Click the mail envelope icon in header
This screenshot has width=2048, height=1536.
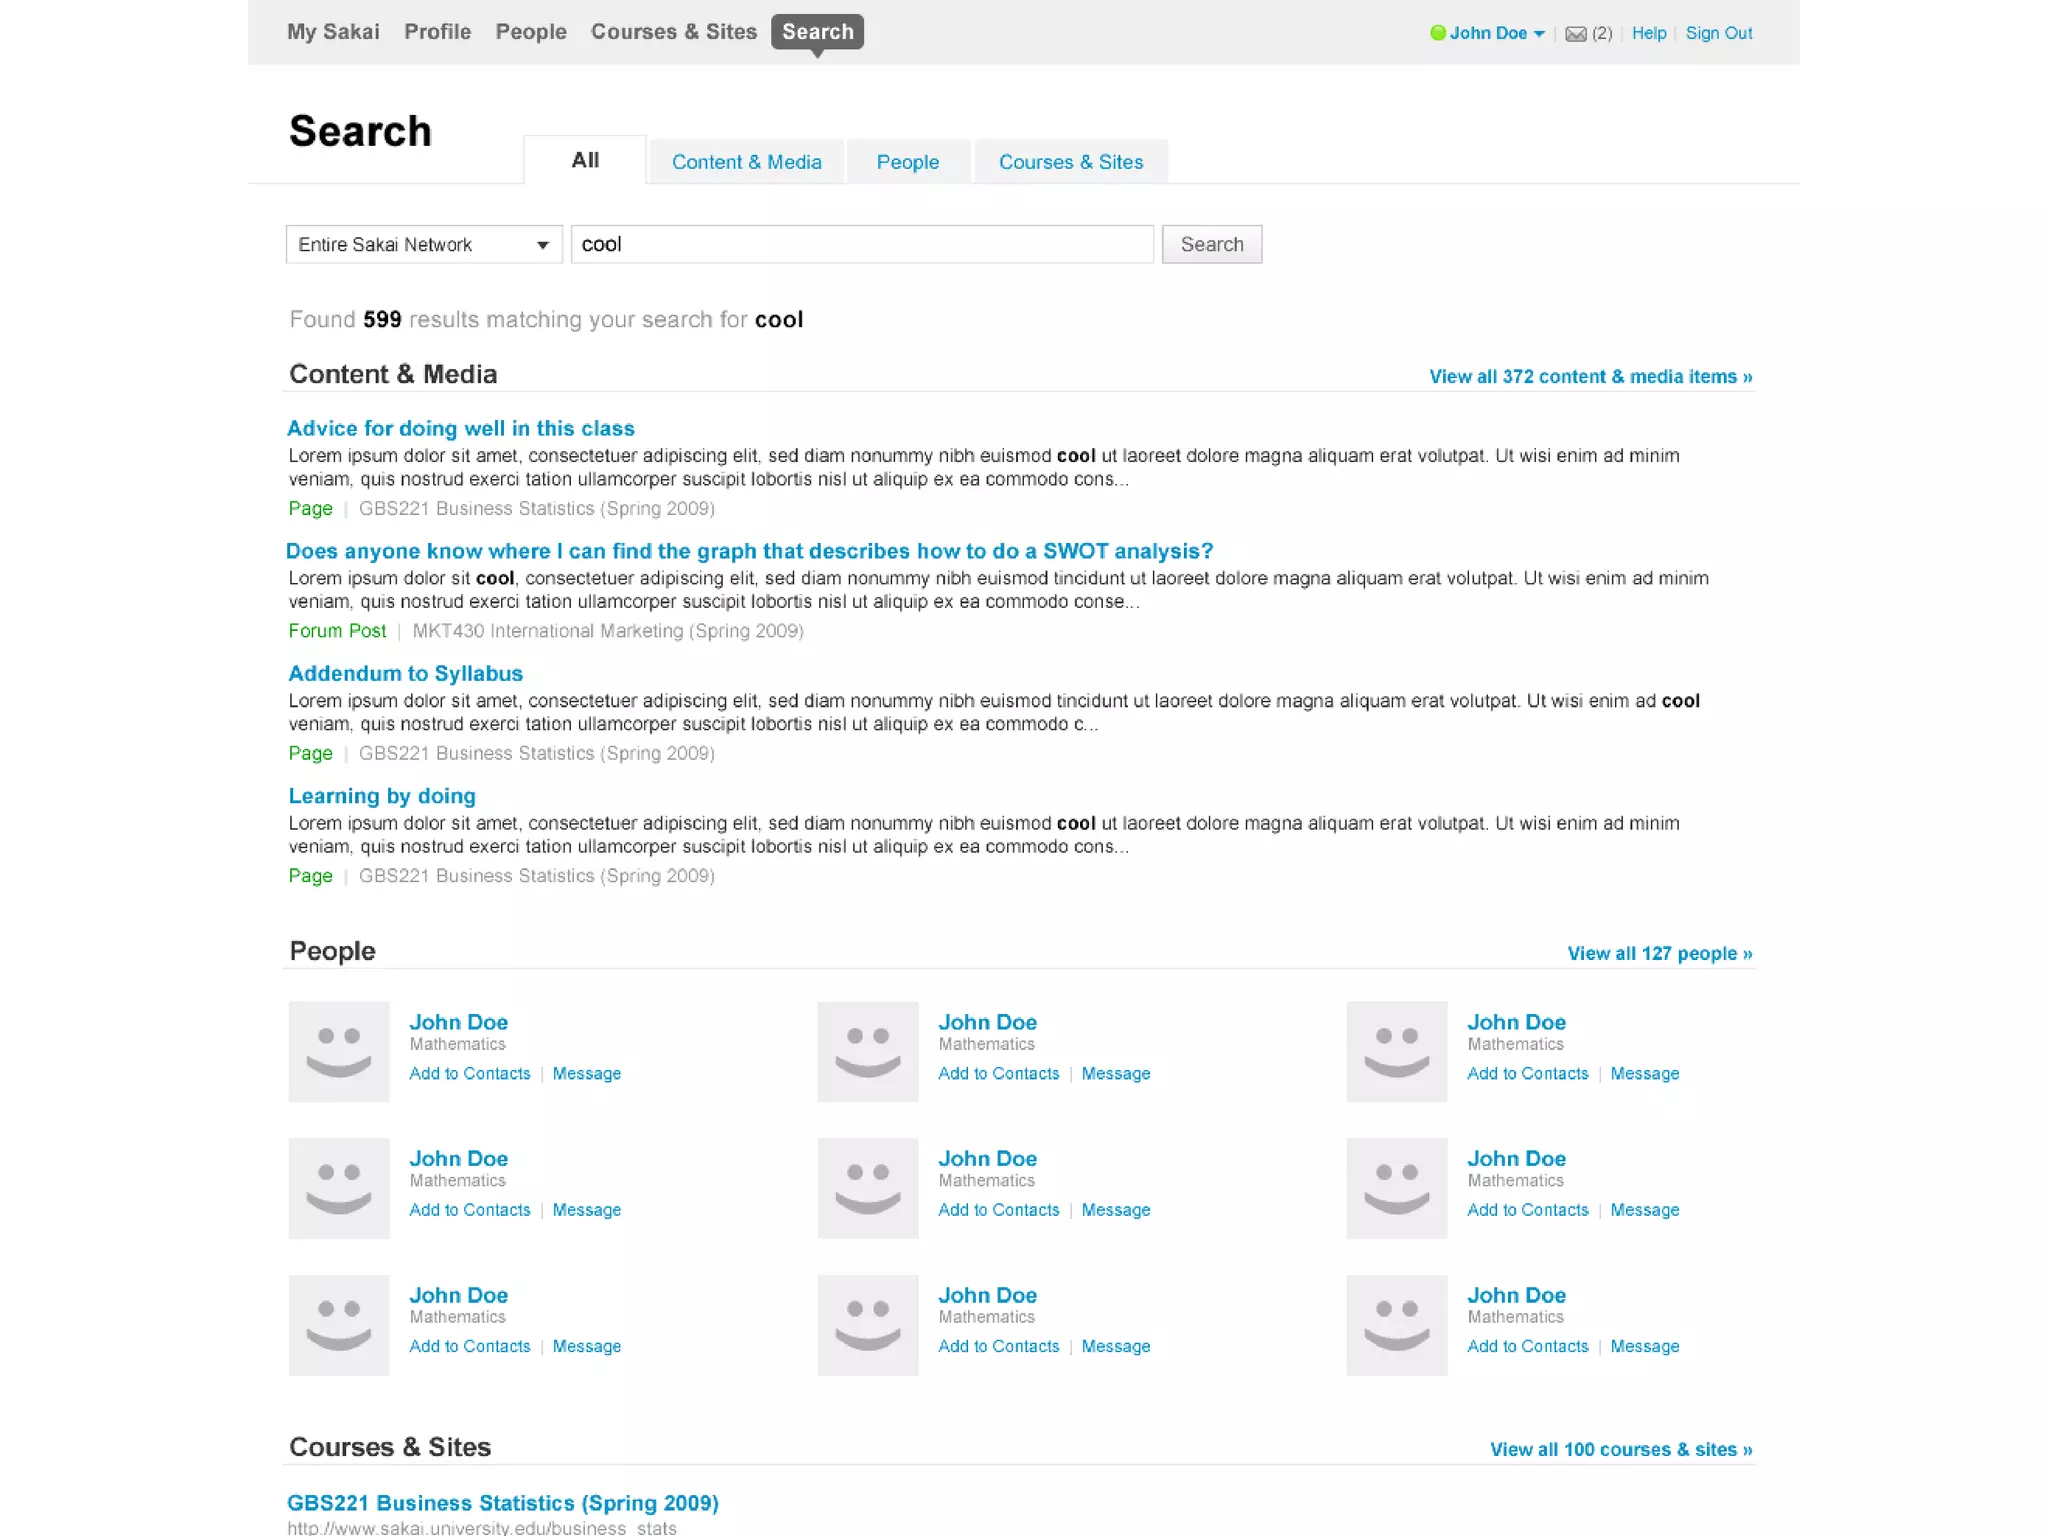pyautogui.click(x=1575, y=34)
